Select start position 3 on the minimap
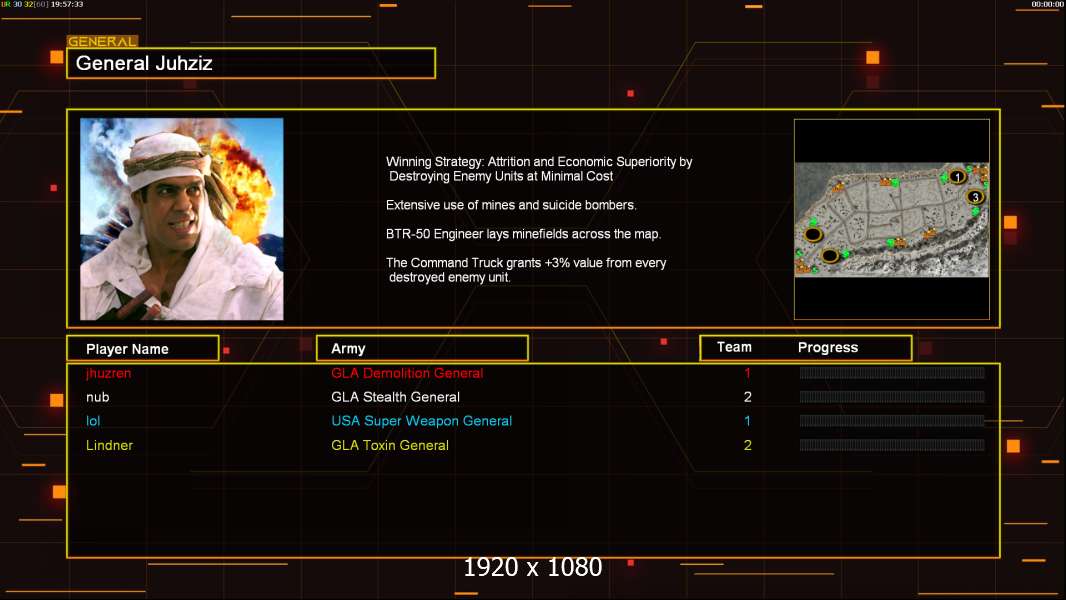This screenshot has height=600, width=1066. (x=975, y=197)
